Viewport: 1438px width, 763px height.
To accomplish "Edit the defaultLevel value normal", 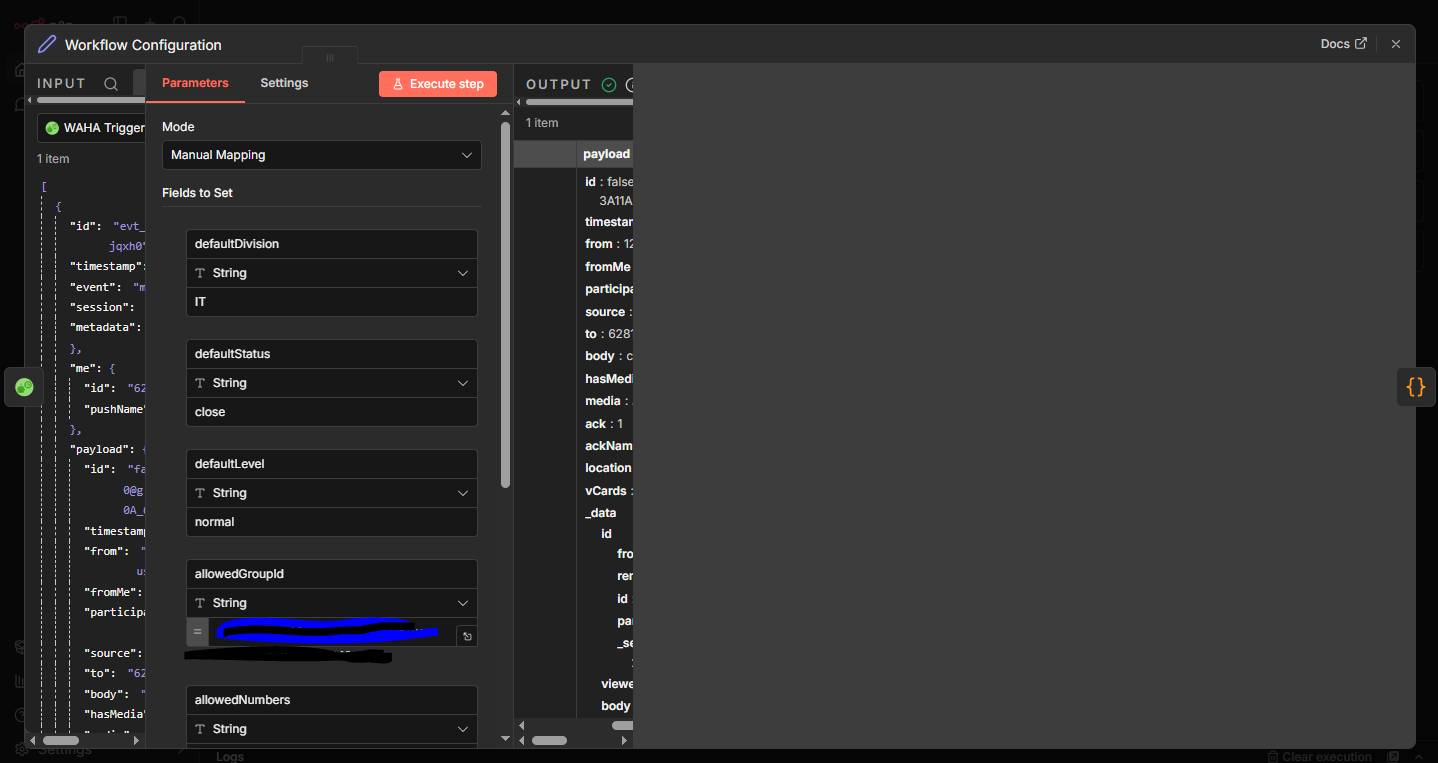I will coord(332,522).
